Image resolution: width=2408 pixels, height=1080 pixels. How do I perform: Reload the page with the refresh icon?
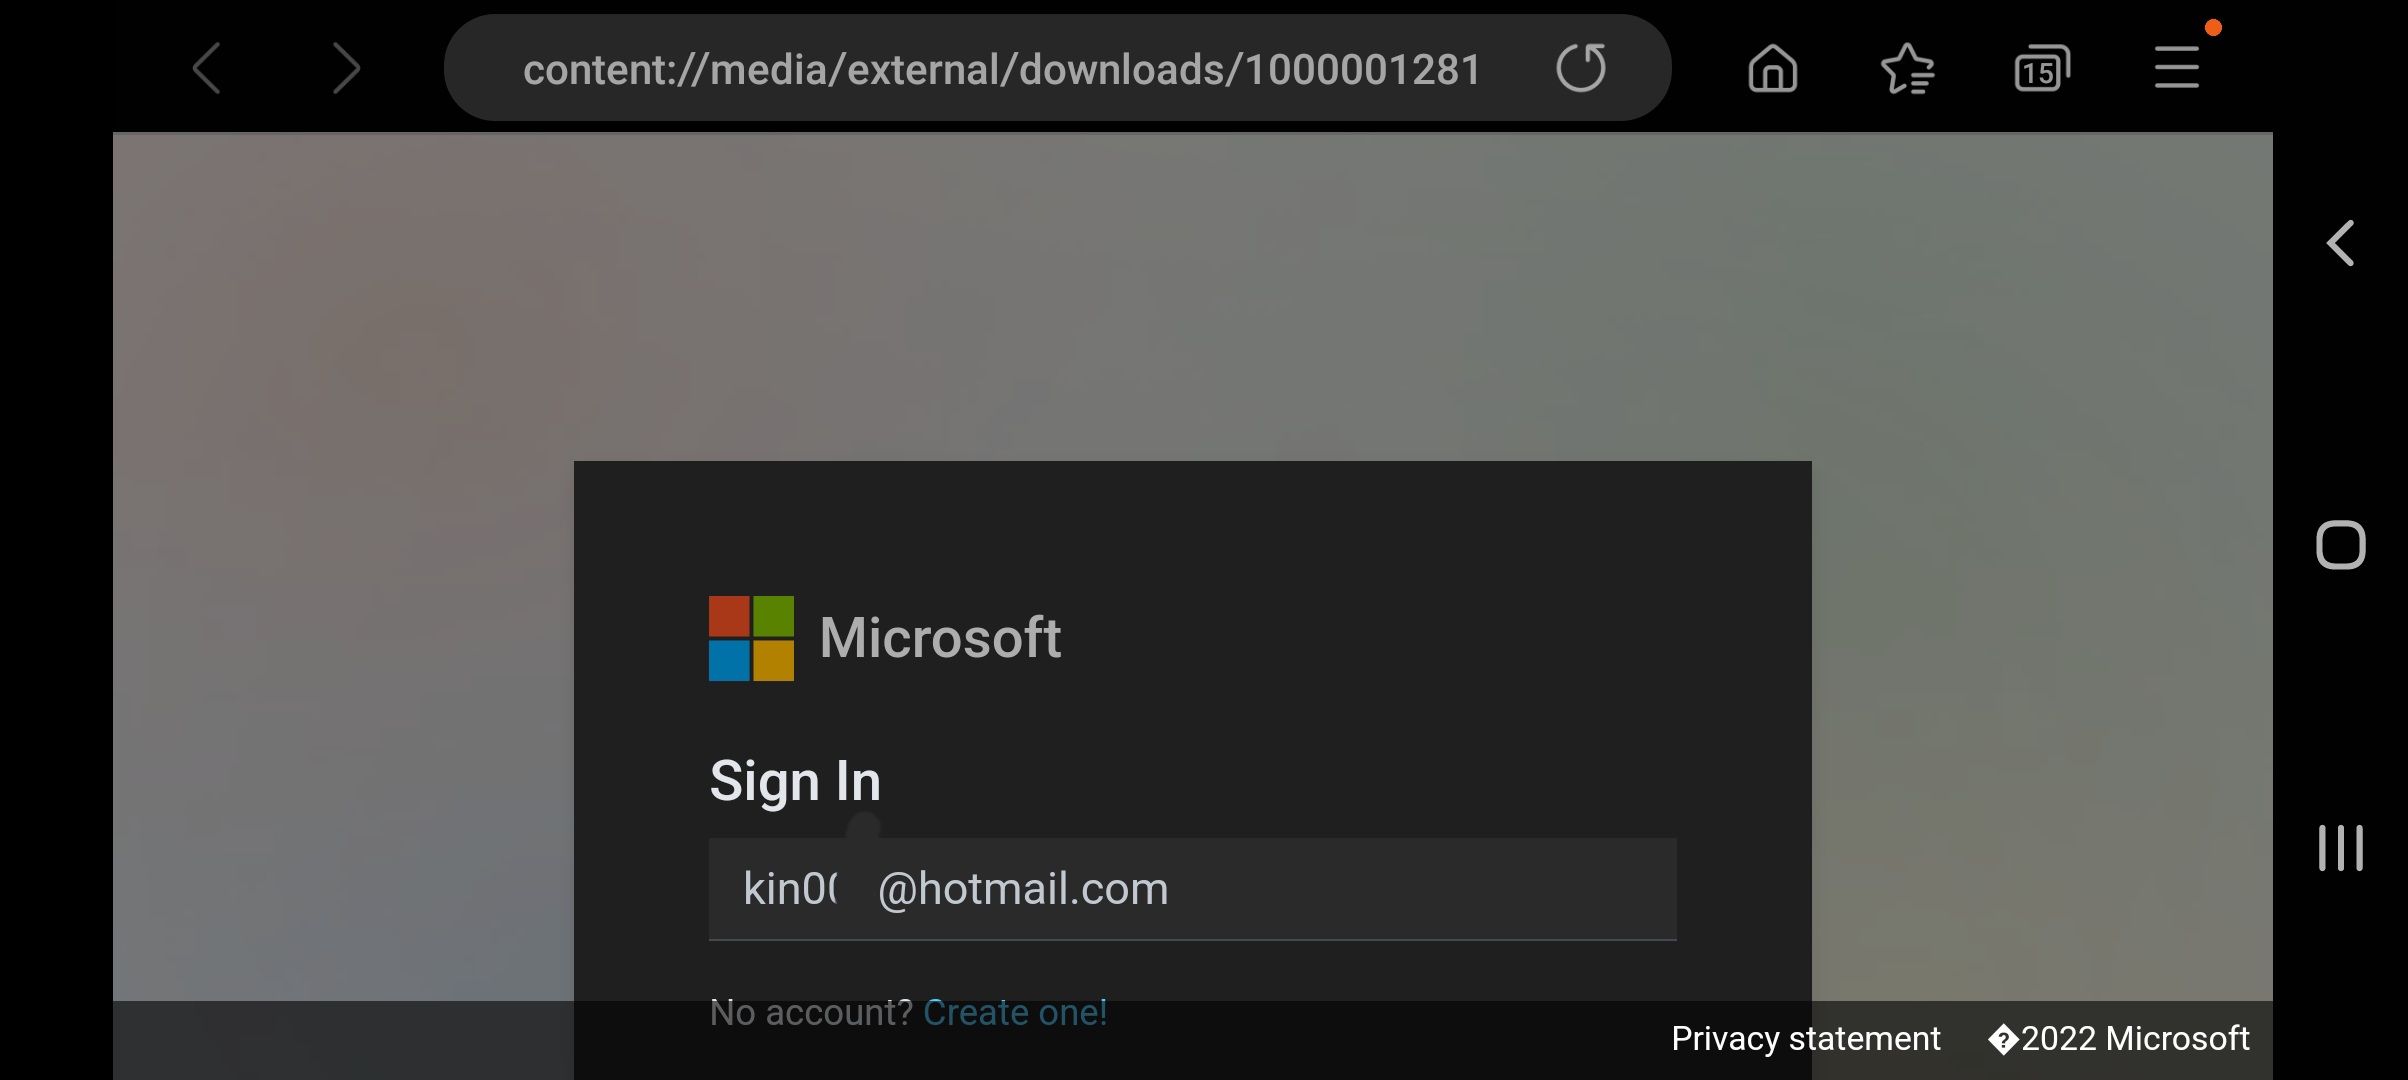(x=1581, y=68)
